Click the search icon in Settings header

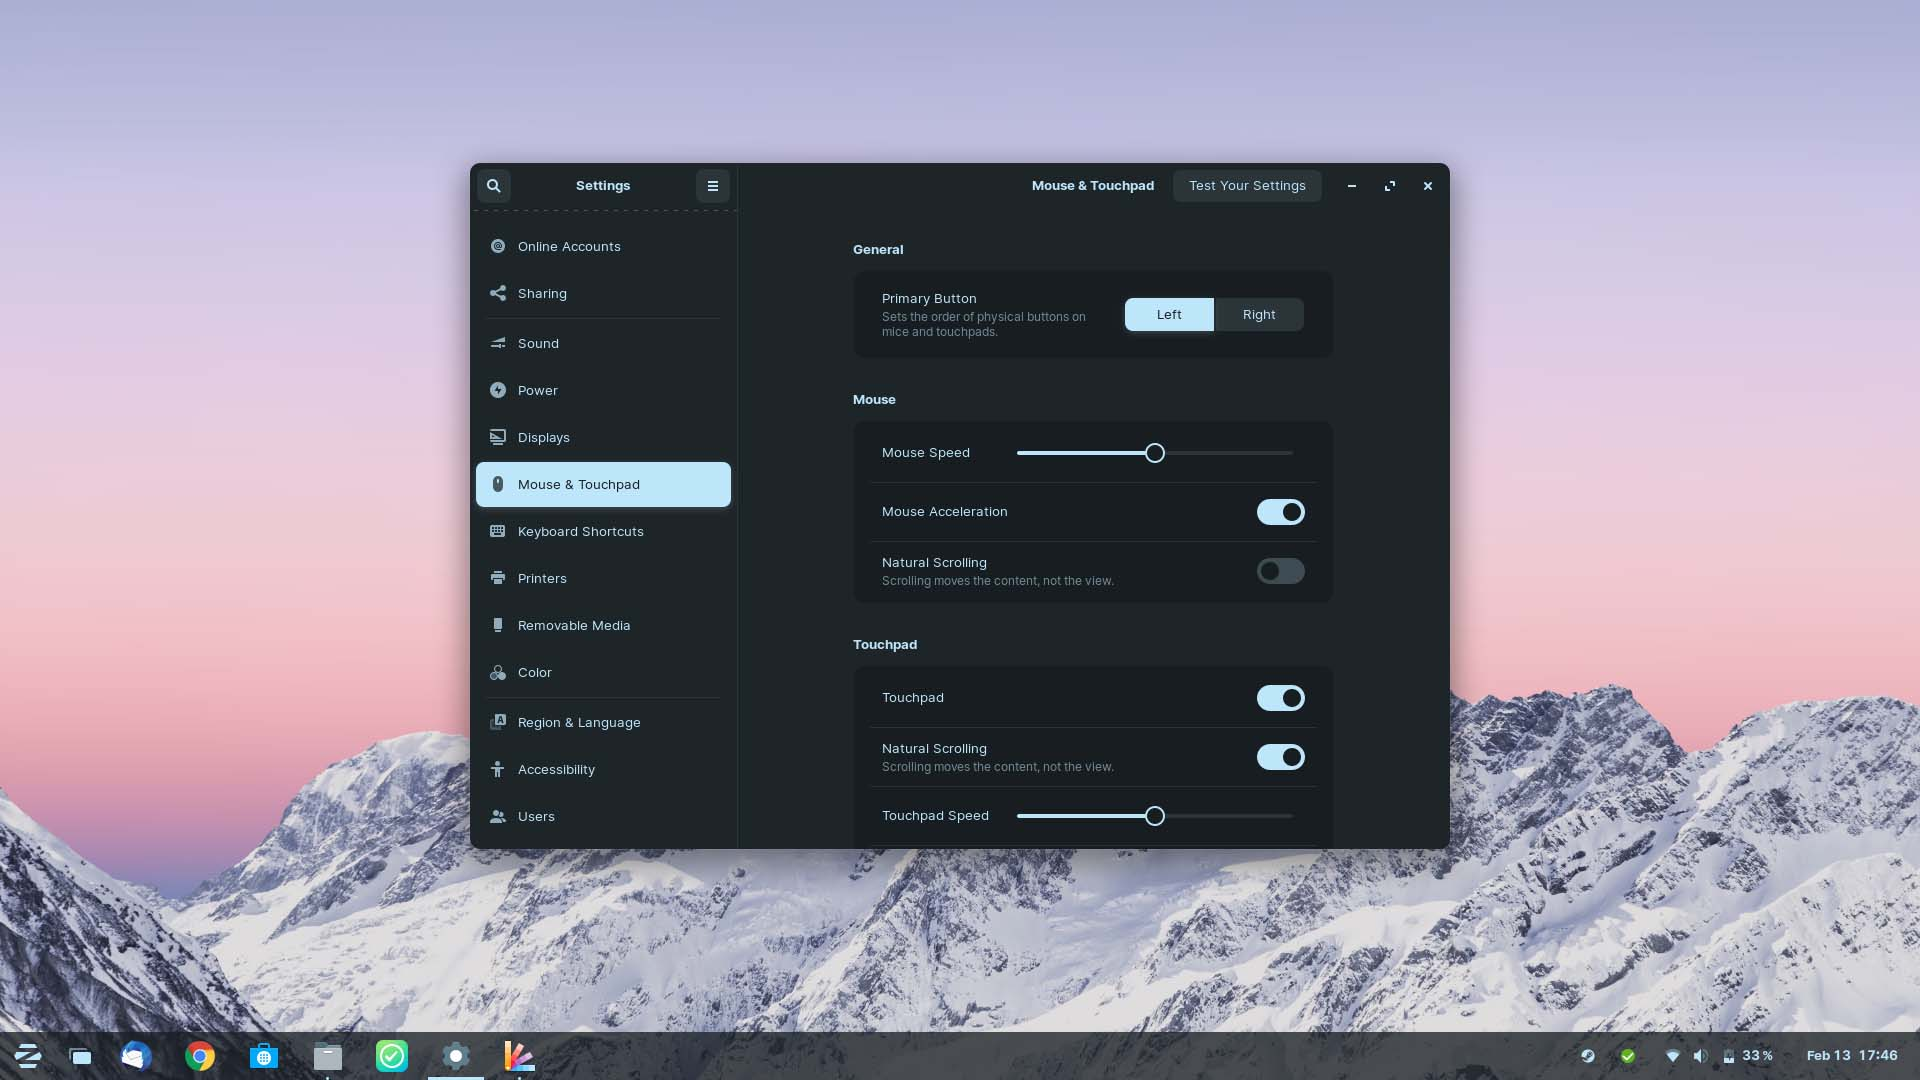pos(493,186)
